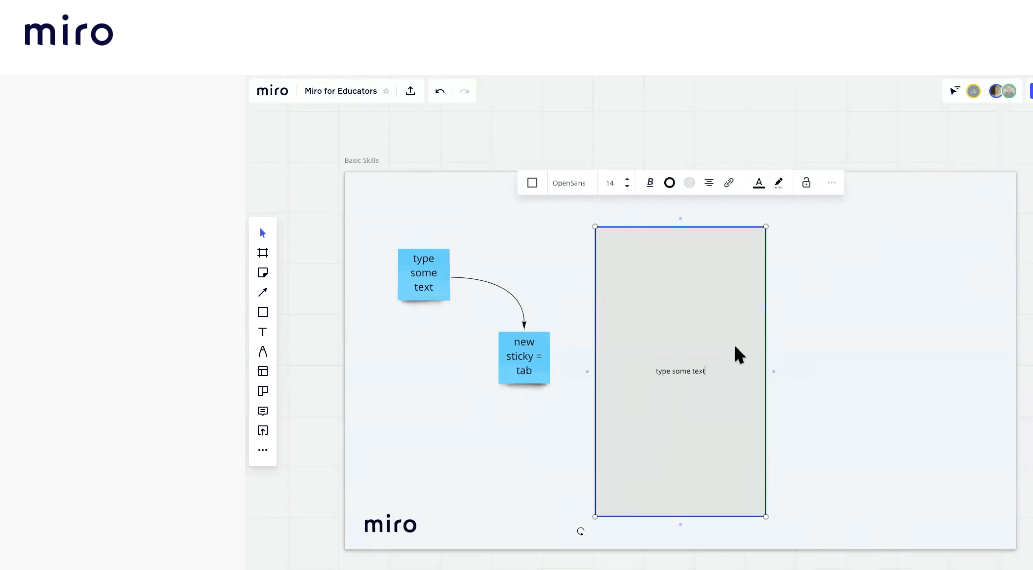The width and height of the screenshot is (1033, 570).
Task: Open more tools ellipsis in left toolbar
Action: click(263, 450)
